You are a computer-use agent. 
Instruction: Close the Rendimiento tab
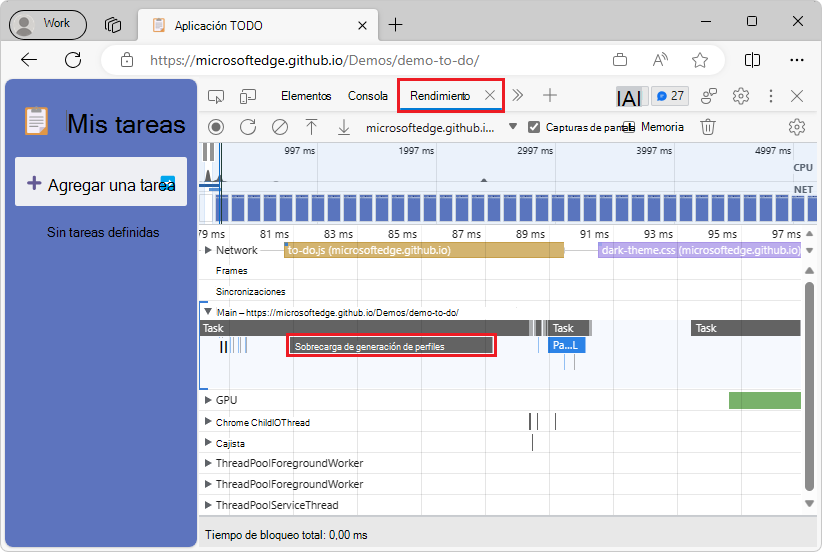(x=490, y=95)
